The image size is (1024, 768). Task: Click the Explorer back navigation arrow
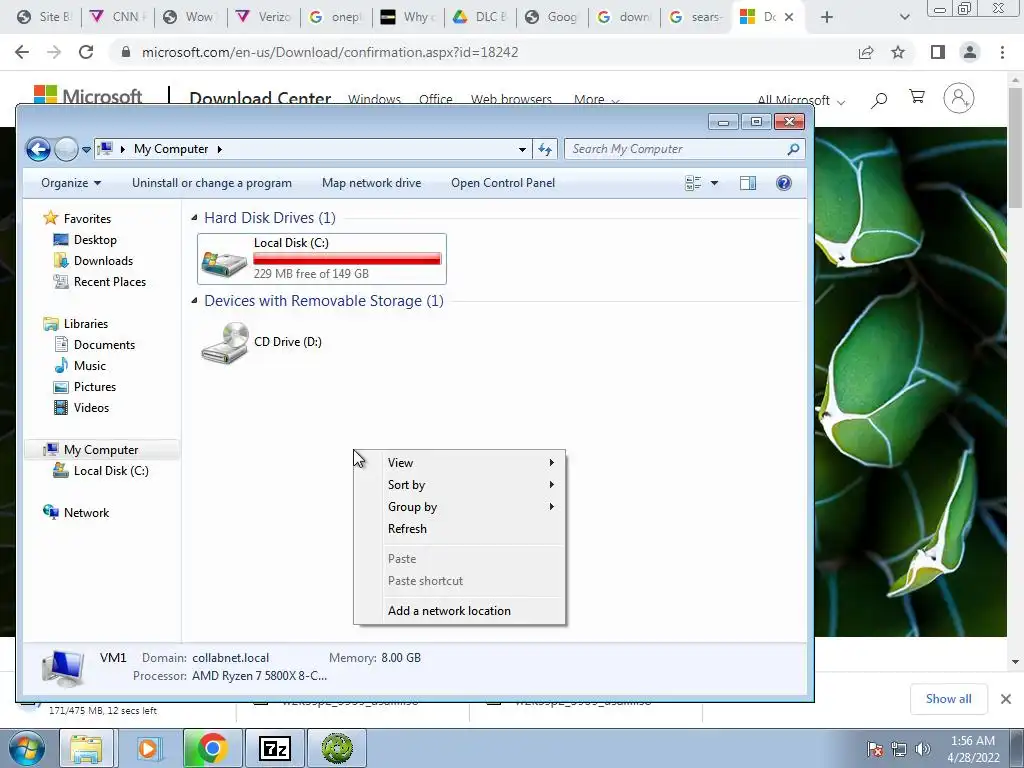click(39, 149)
